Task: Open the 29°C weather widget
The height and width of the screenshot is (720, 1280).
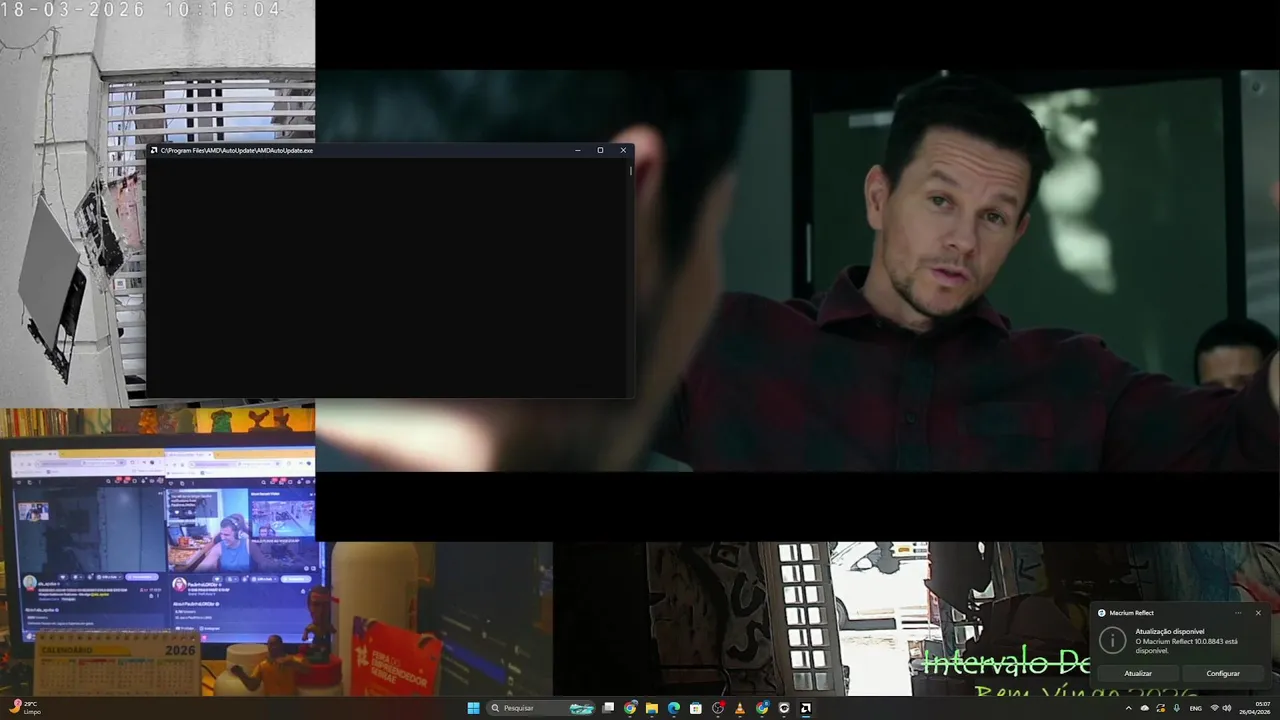Action: tap(26, 708)
